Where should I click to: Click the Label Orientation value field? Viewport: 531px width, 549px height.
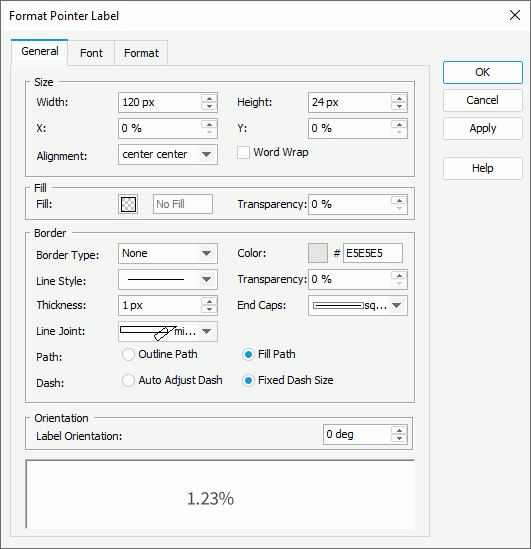tap(357, 435)
